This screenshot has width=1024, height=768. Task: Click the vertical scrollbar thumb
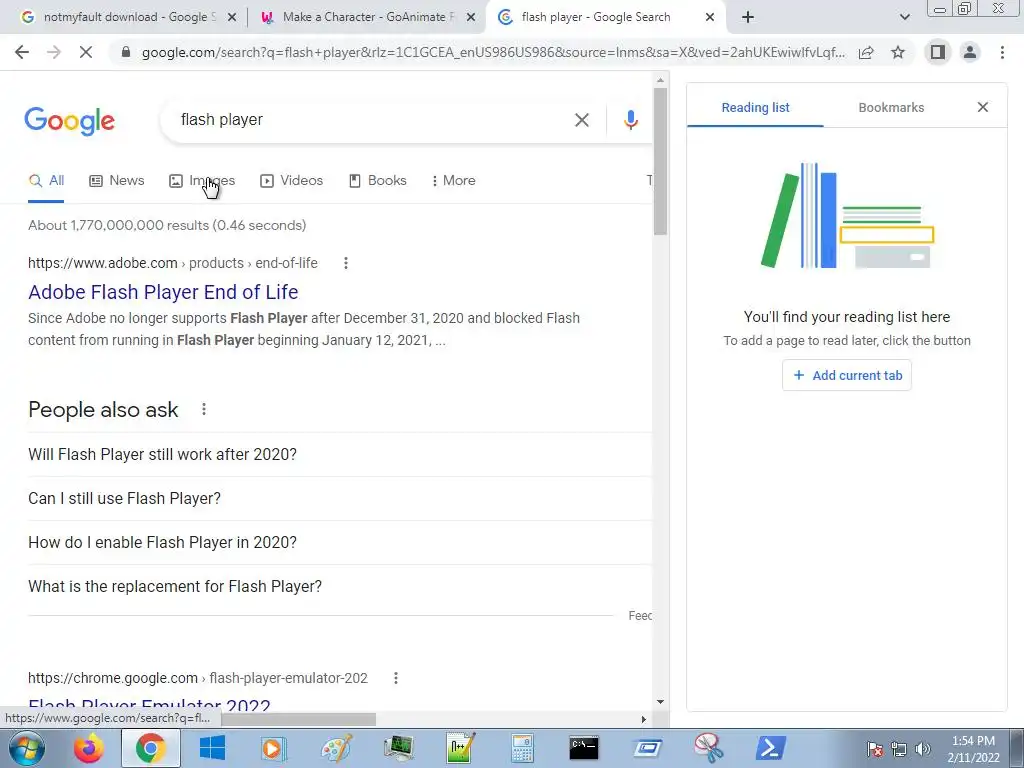(660, 161)
